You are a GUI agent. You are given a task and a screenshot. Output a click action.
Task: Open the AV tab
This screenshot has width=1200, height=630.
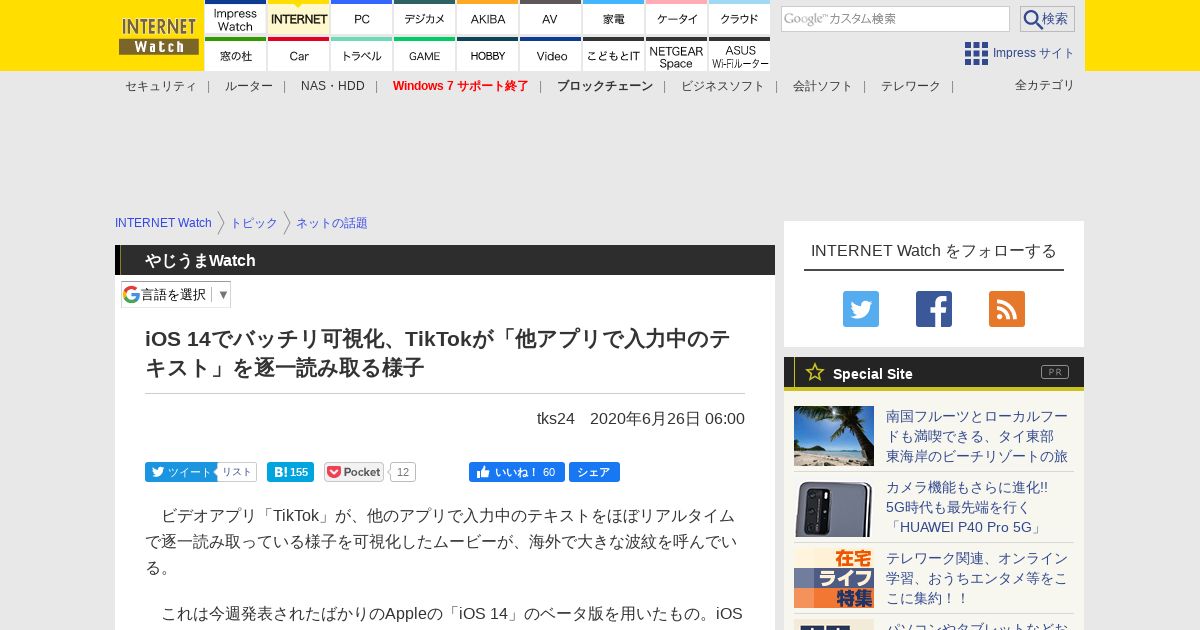pos(551,19)
